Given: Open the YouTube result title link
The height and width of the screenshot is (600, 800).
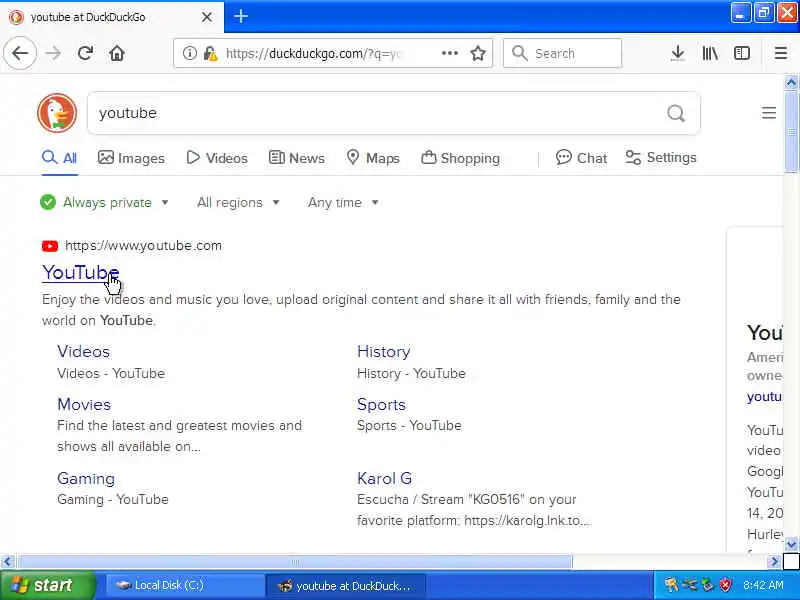Looking at the screenshot, I should [x=81, y=272].
